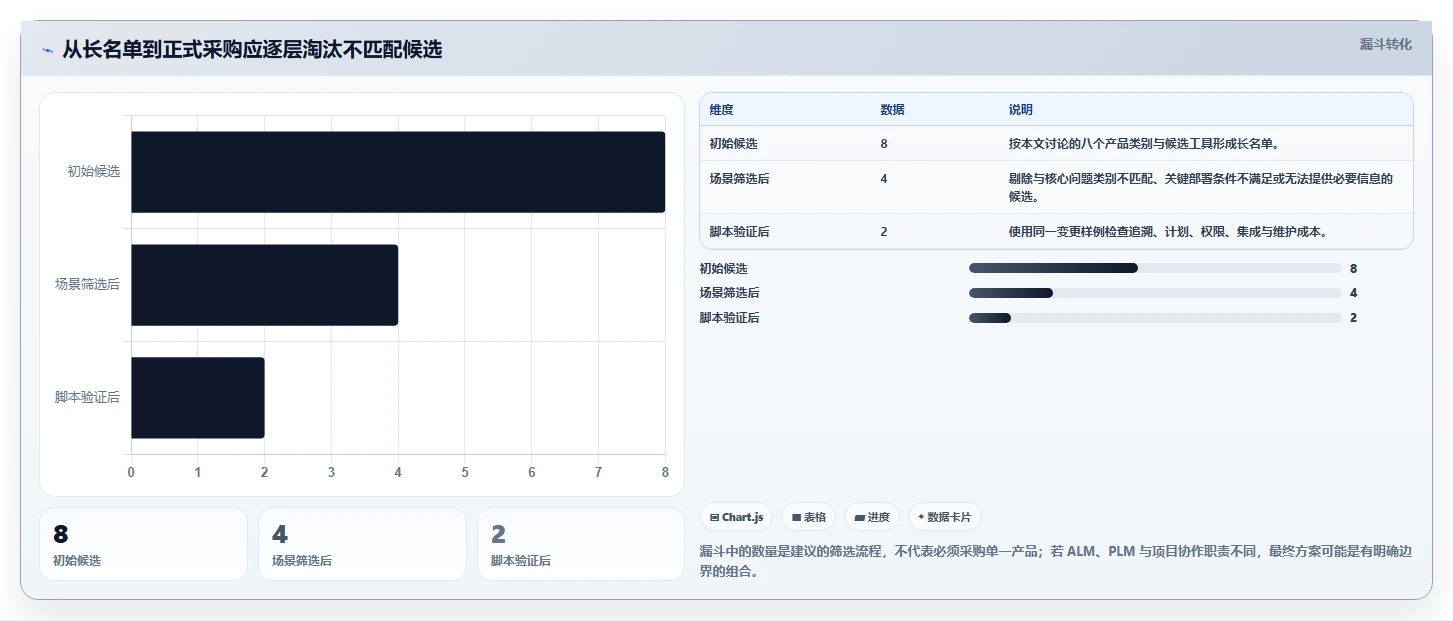Open the 脚本验证后 data card showing 2
Screen dimensions: 1453x621
point(581,544)
